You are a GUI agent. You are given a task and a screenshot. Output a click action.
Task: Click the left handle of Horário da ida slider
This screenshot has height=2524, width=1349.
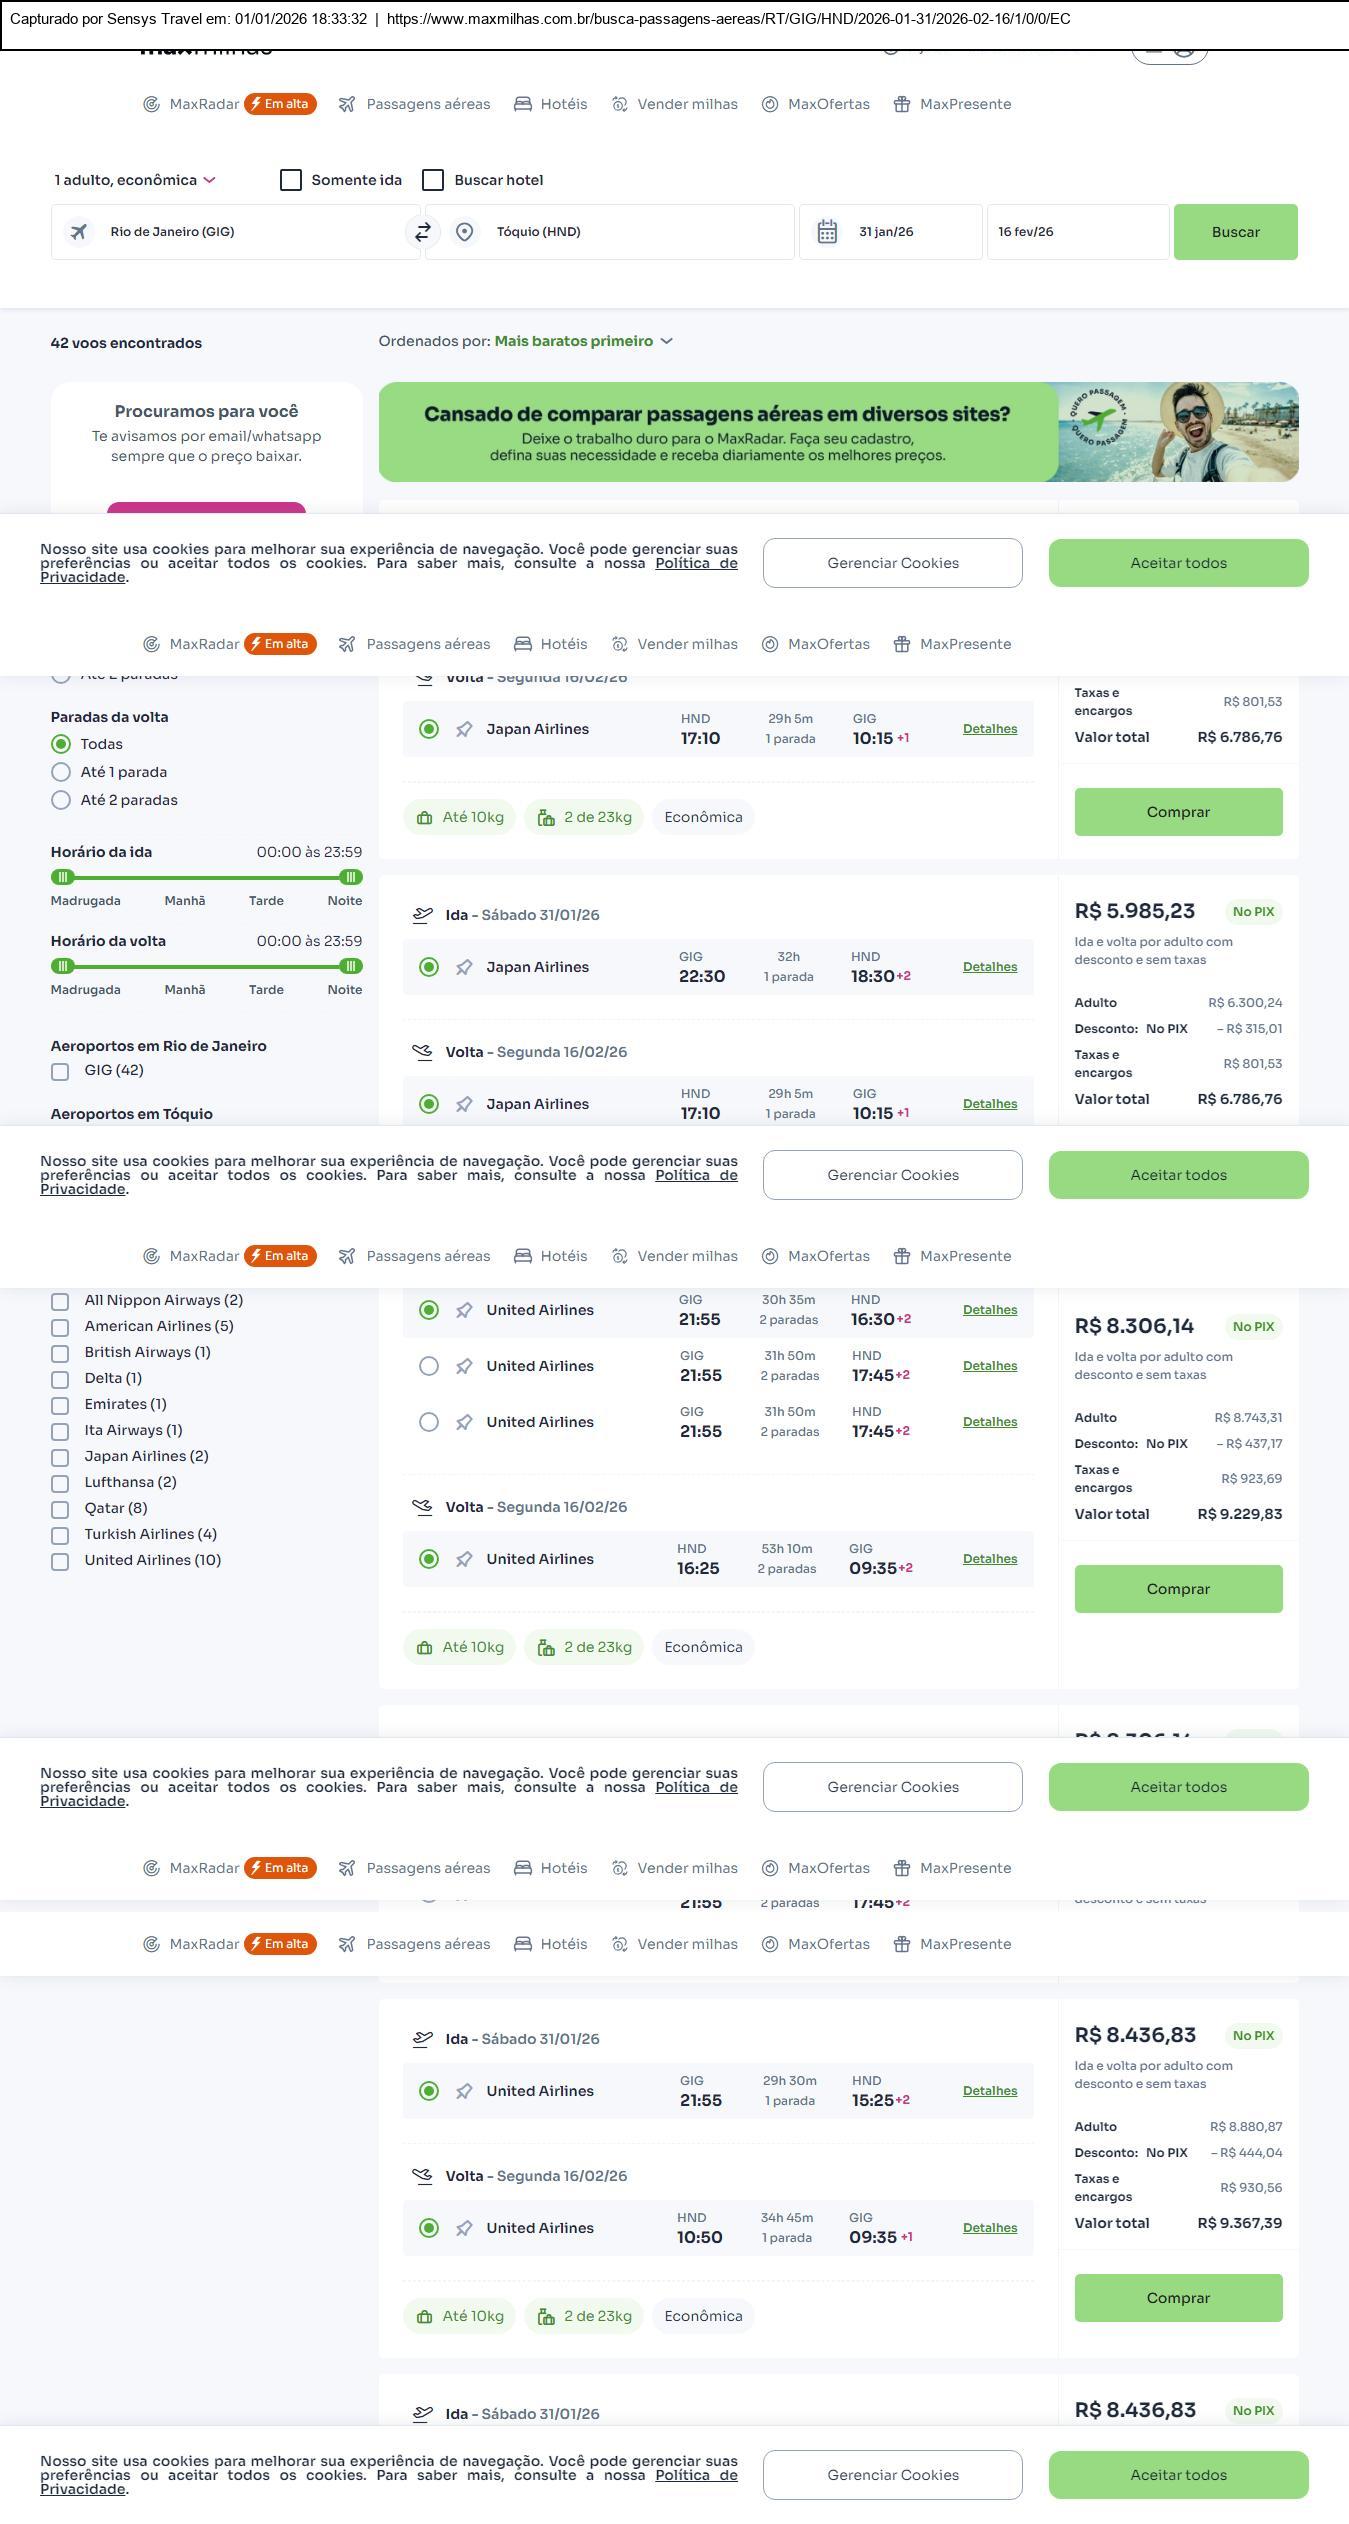coord(62,877)
